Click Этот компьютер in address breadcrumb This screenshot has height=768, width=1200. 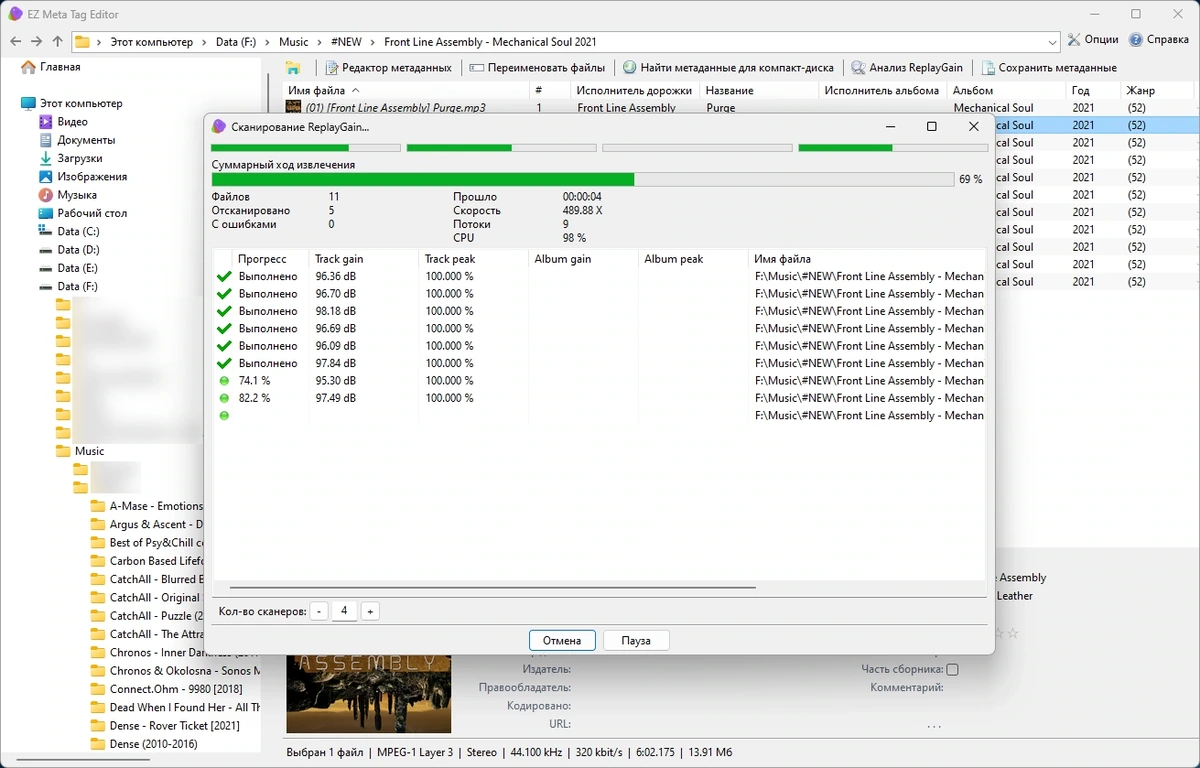150,42
